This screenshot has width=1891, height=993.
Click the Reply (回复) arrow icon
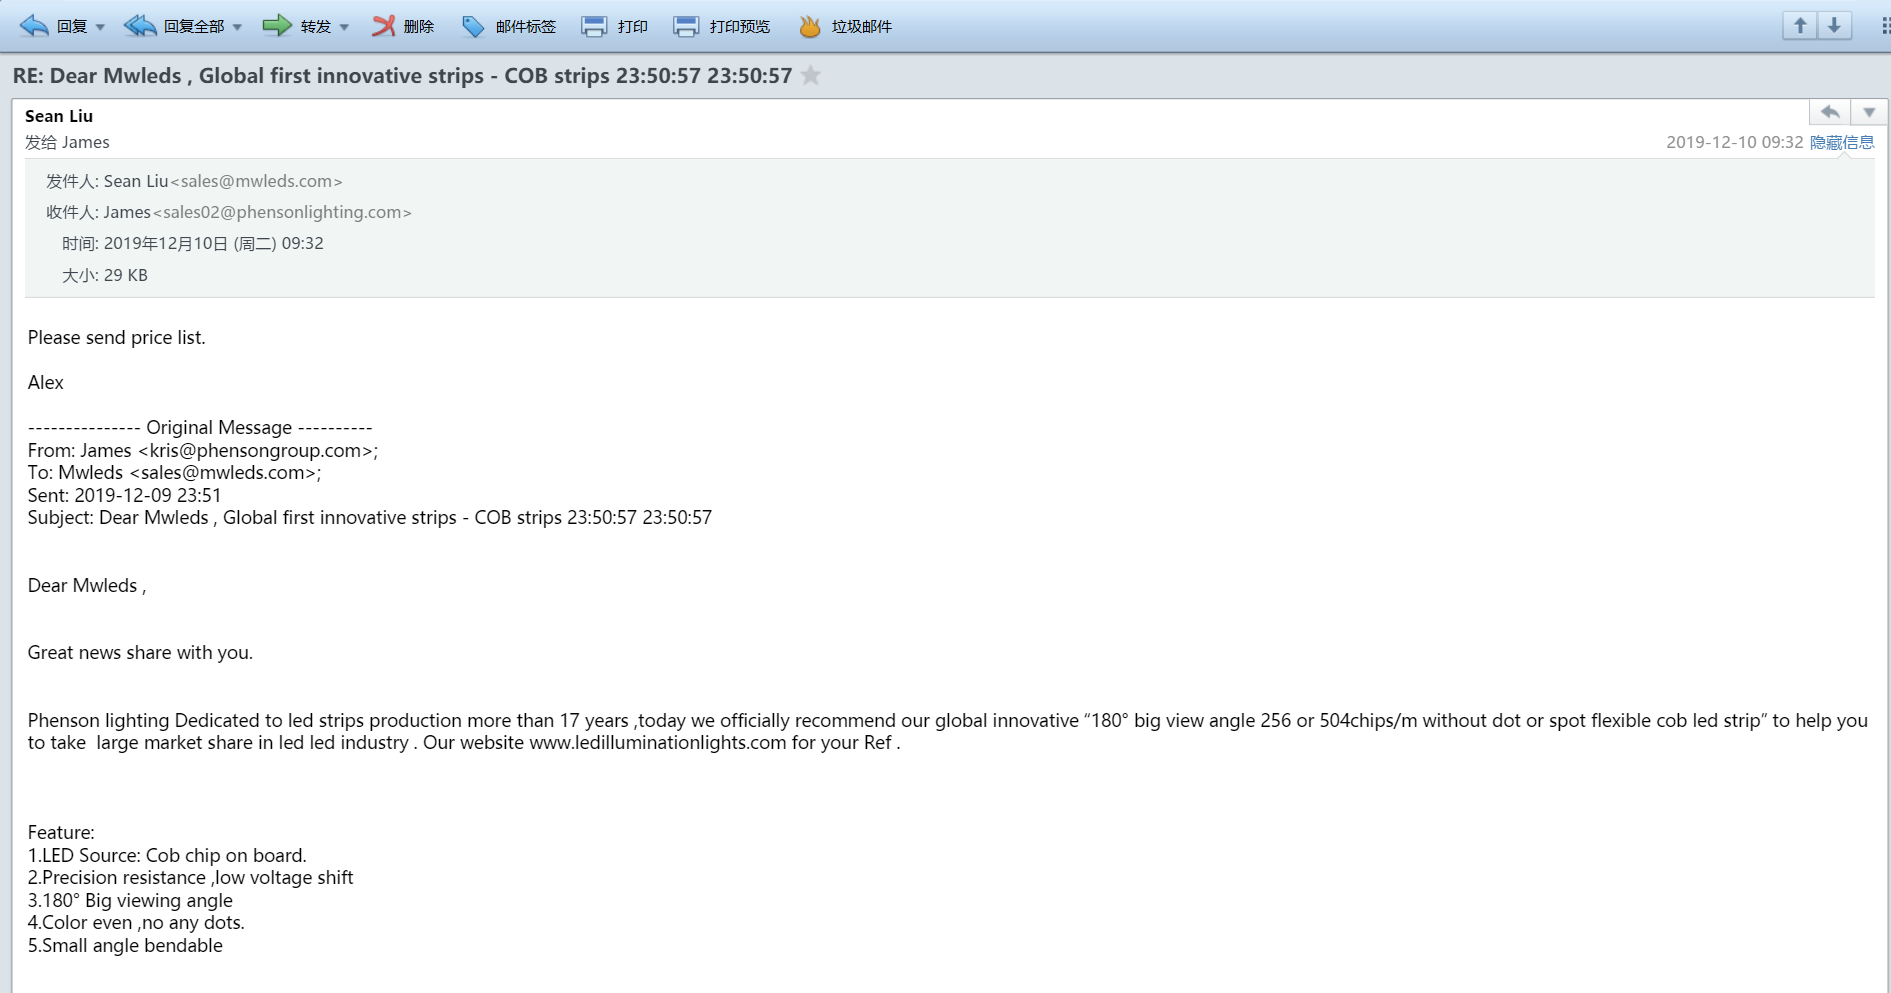[x=34, y=26]
